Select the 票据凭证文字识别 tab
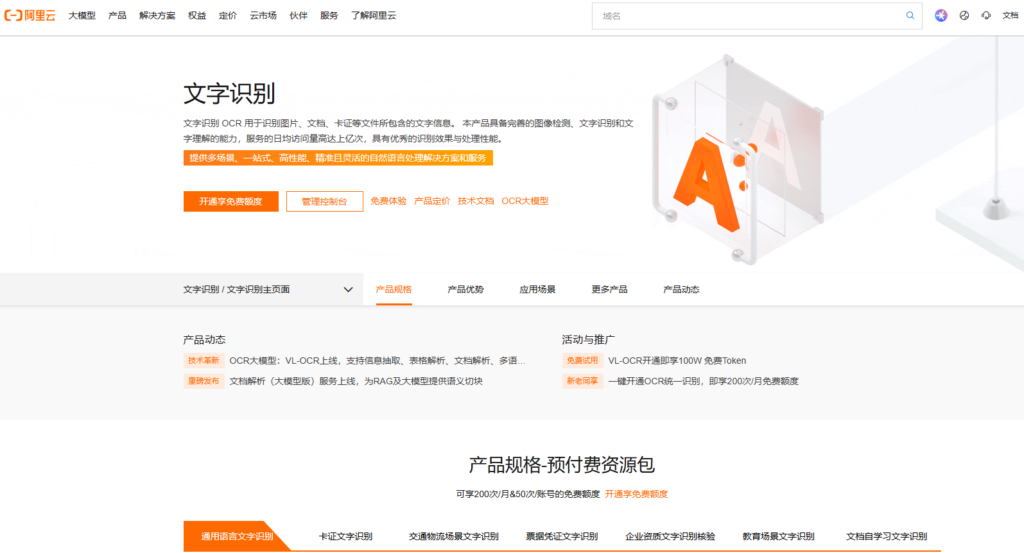1024x553 pixels. 562,536
